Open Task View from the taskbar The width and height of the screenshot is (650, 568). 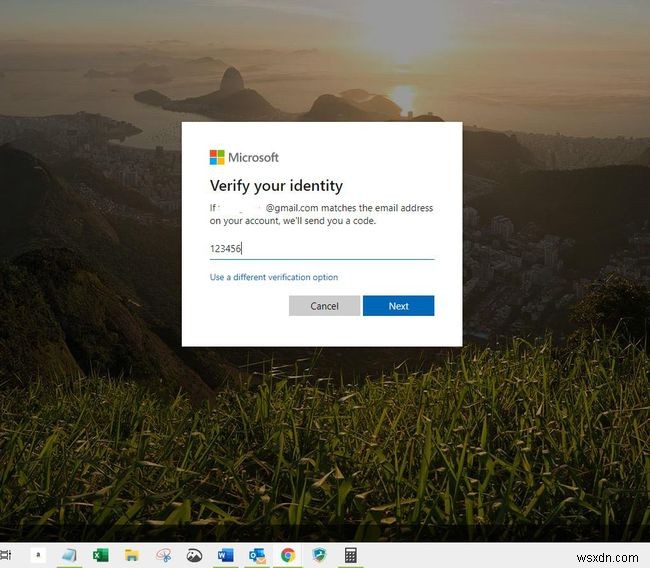pos(5,555)
